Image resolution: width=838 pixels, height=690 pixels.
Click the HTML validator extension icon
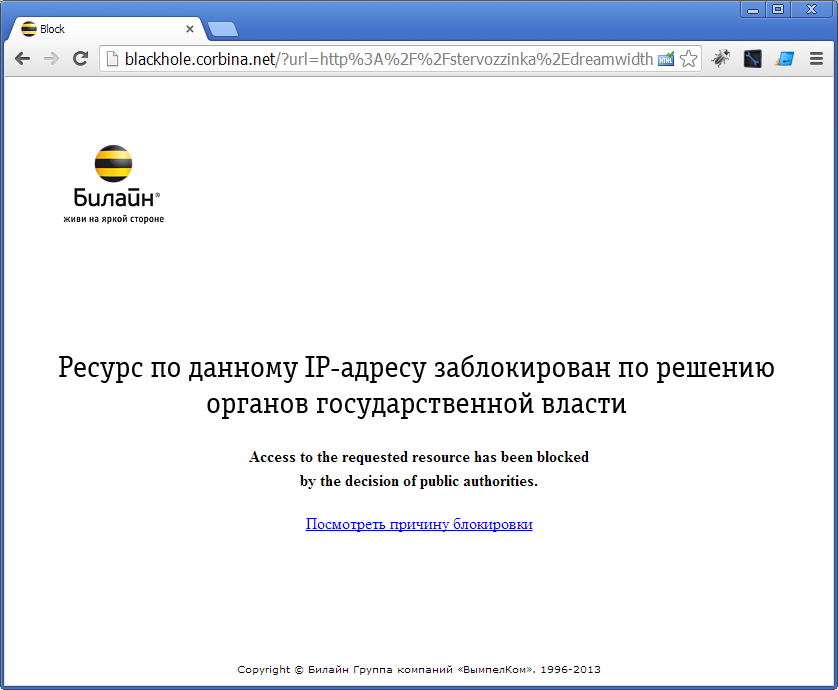coord(665,59)
